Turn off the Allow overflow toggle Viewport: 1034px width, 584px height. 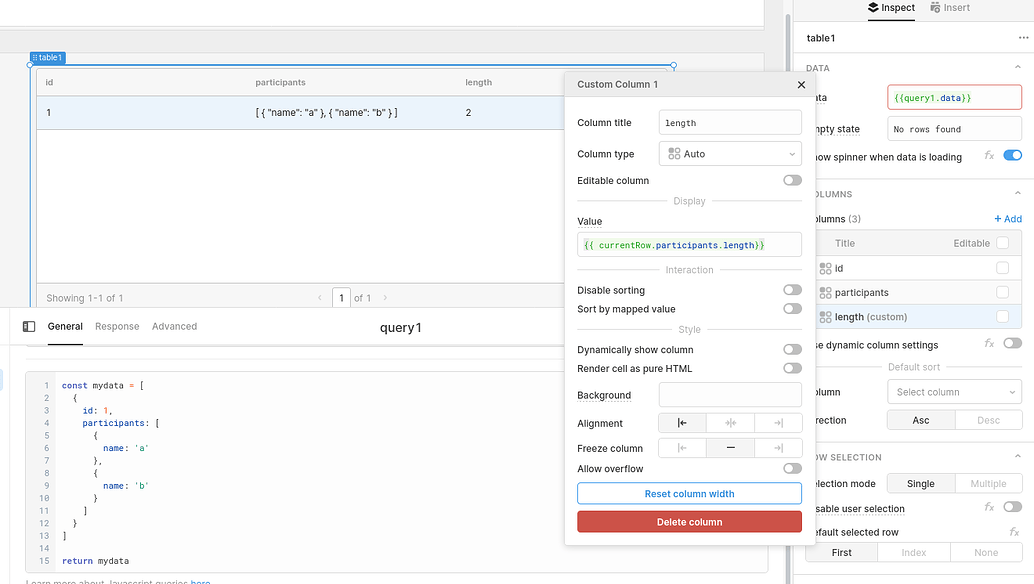coord(791,468)
